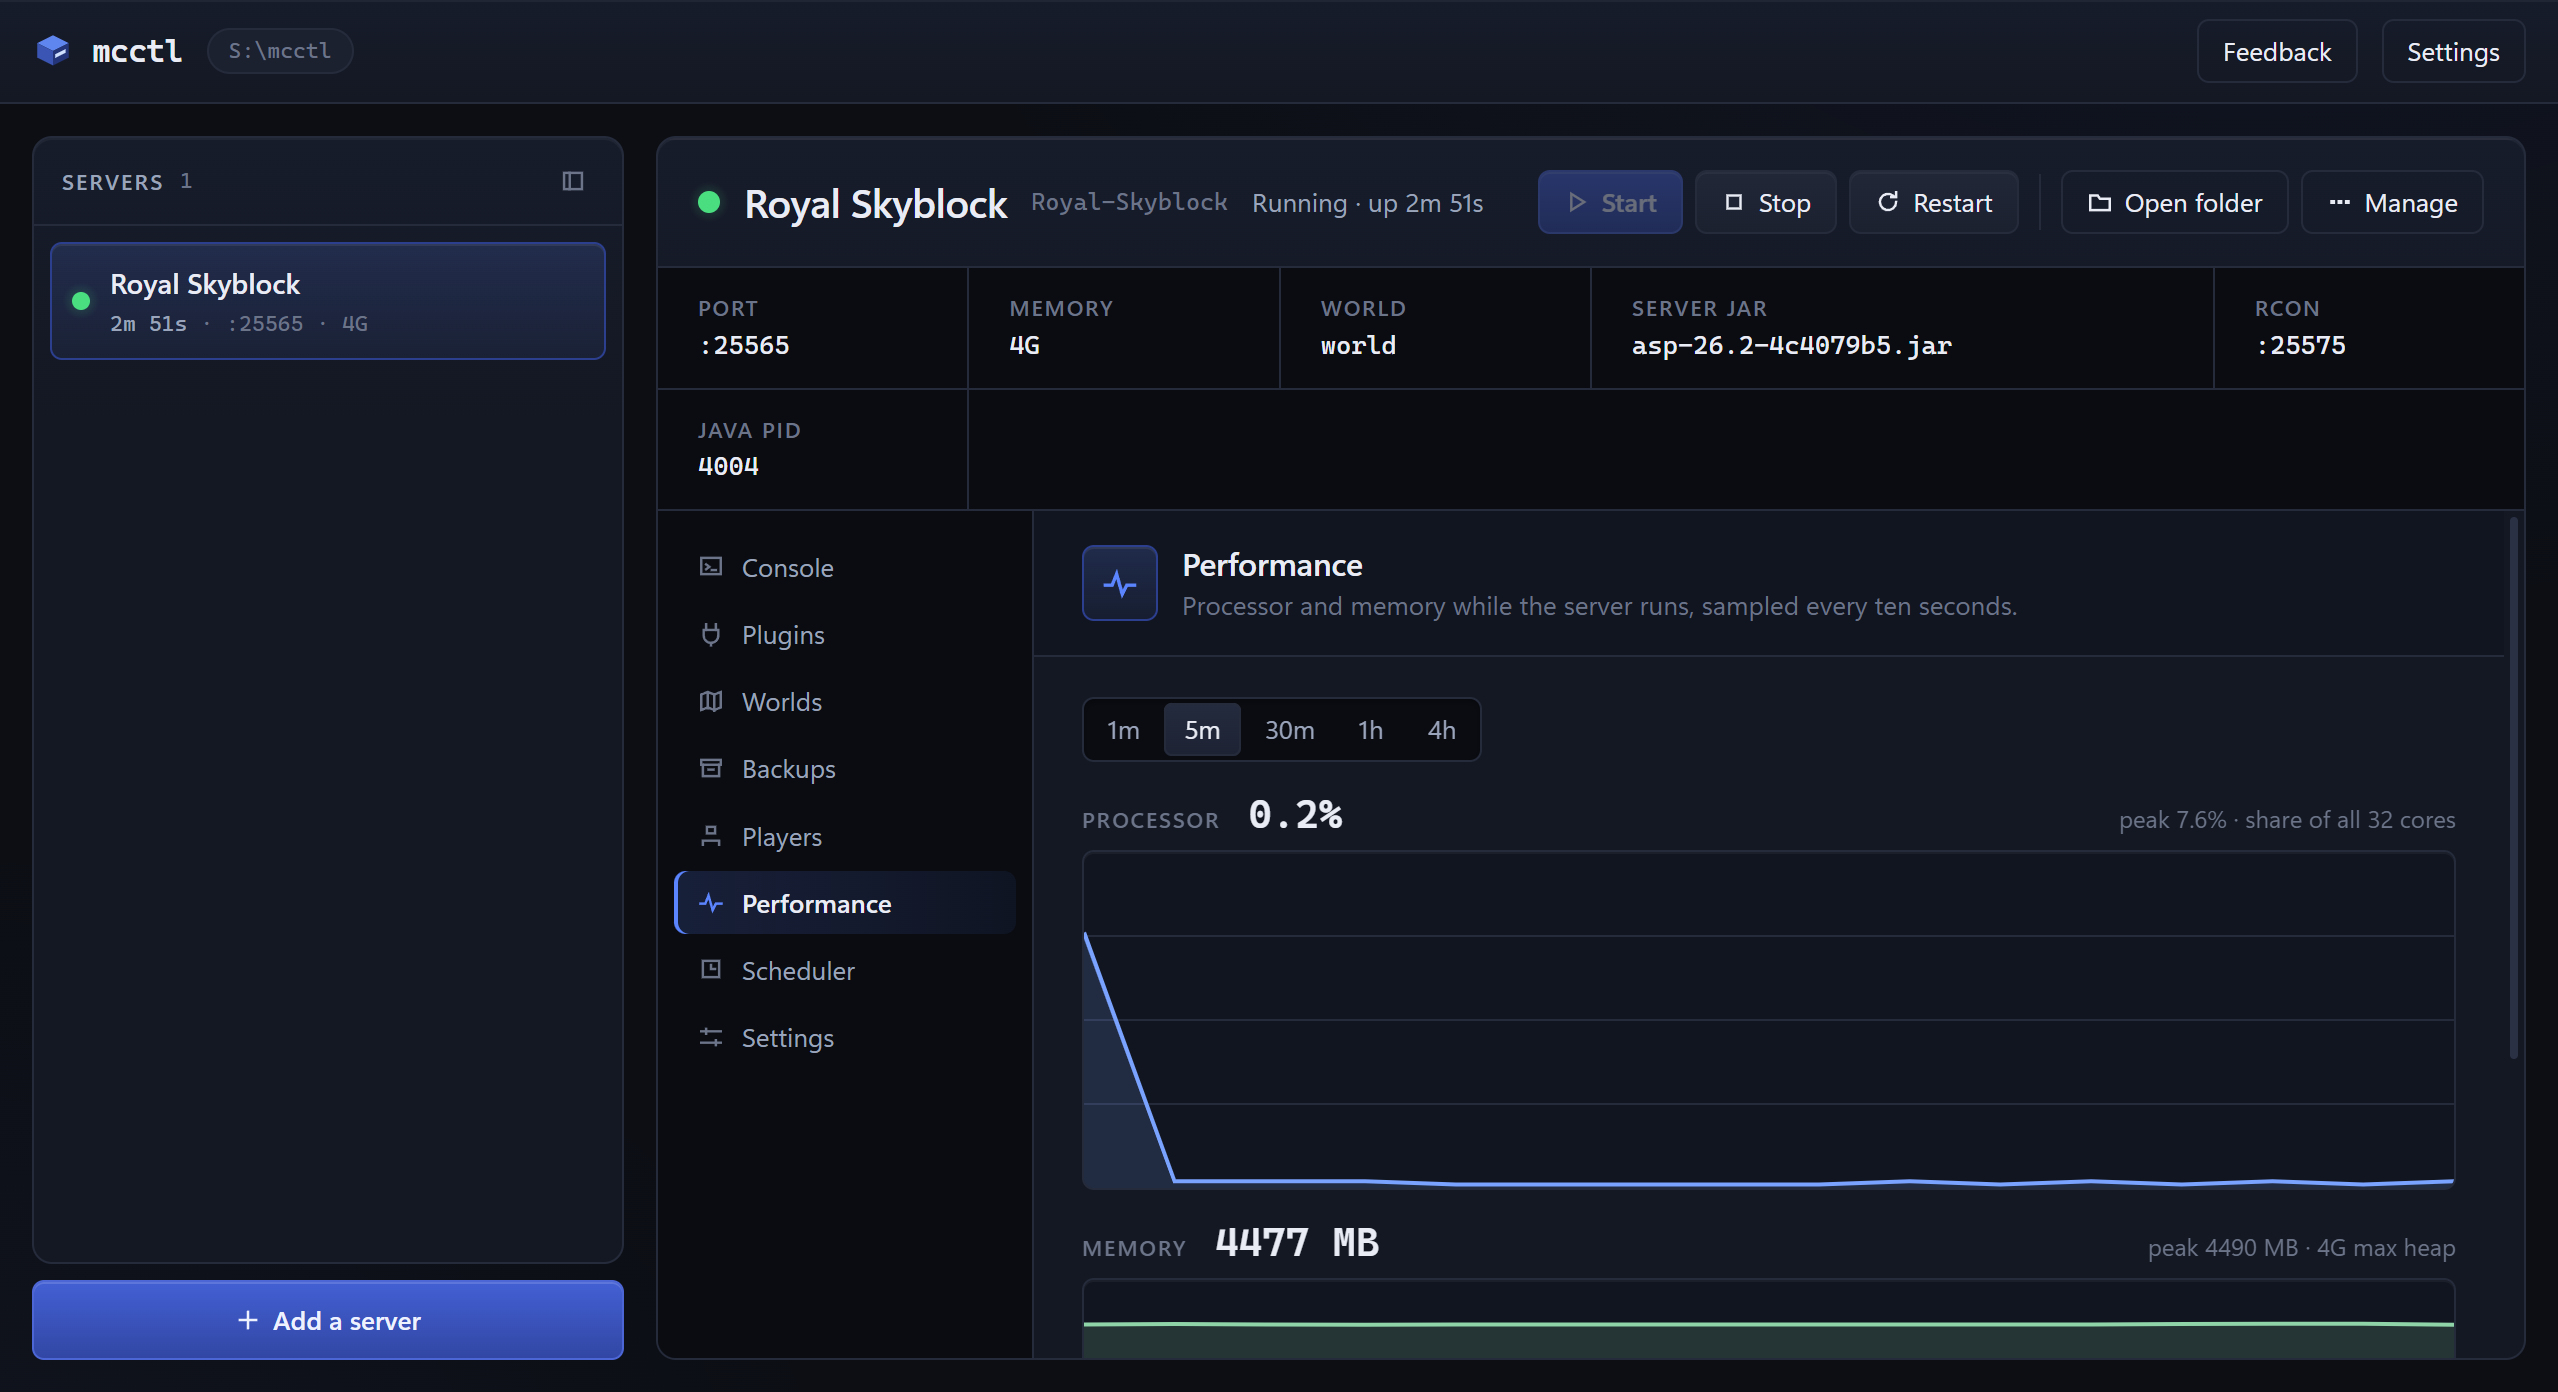Select Royal Skyblock in the servers list

328,301
